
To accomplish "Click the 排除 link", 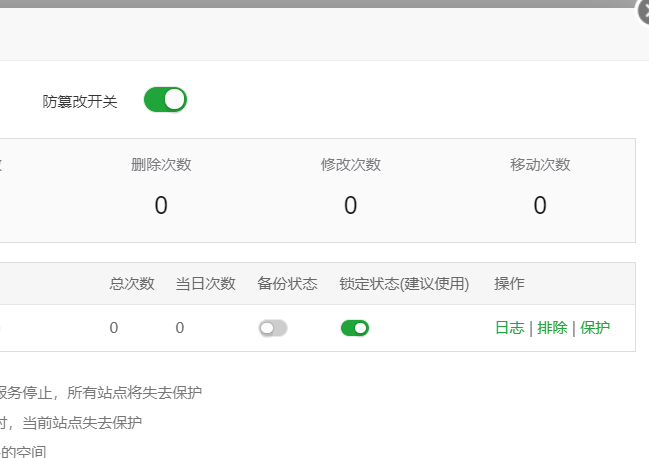I will (x=552, y=328).
